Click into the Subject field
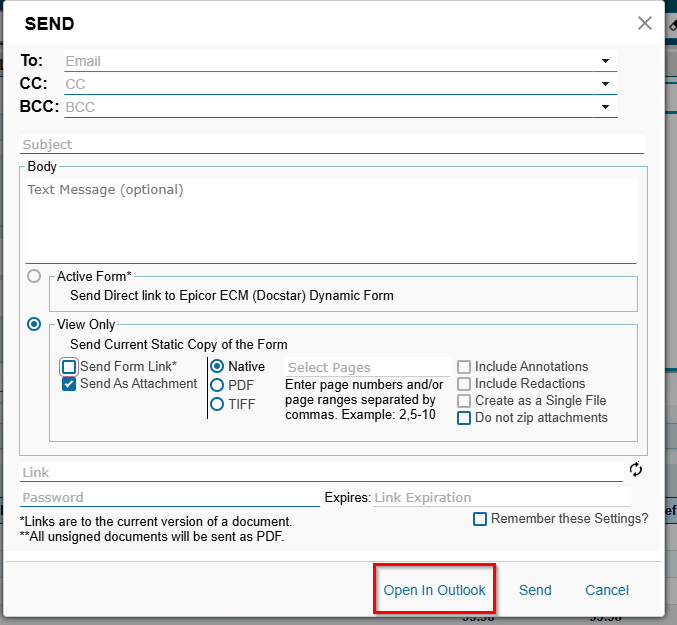Viewport: 677px width, 625px height. 330,145
